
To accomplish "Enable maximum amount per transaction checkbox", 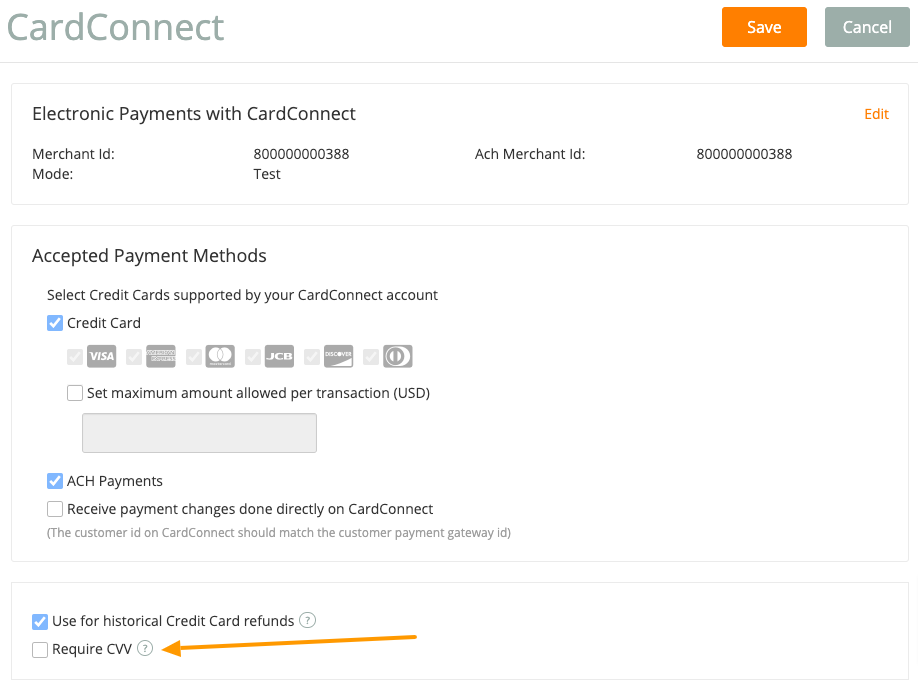I will point(75,393).
